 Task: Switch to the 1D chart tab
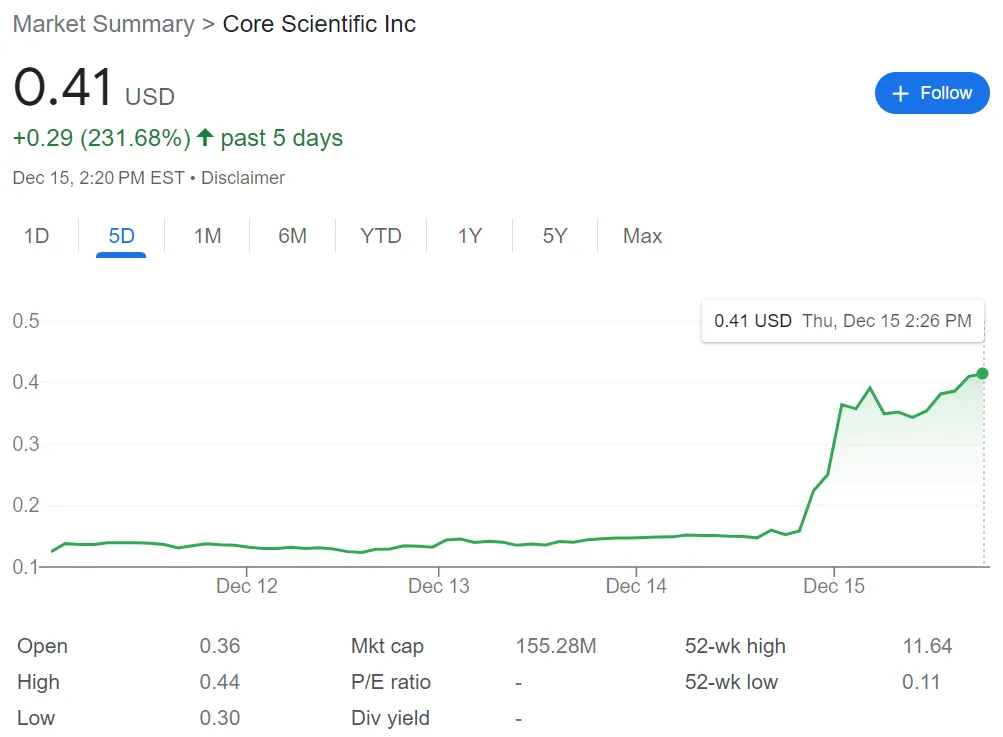pos(36,236)
